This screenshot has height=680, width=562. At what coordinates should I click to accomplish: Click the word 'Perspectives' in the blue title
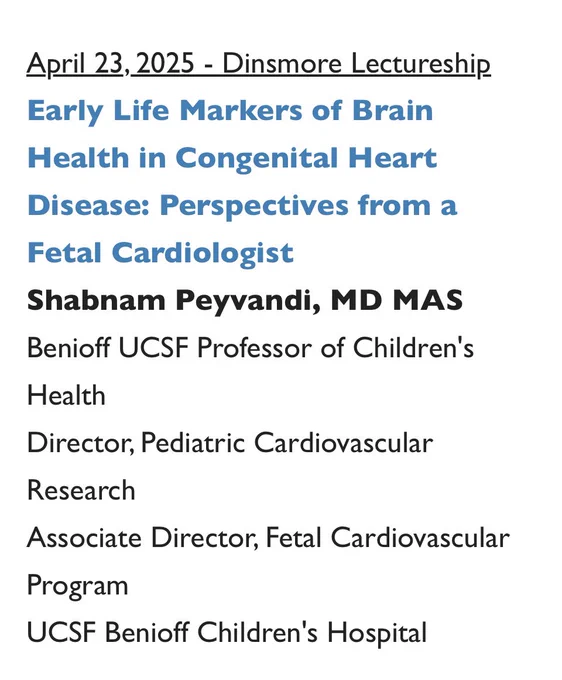[254, 206]
